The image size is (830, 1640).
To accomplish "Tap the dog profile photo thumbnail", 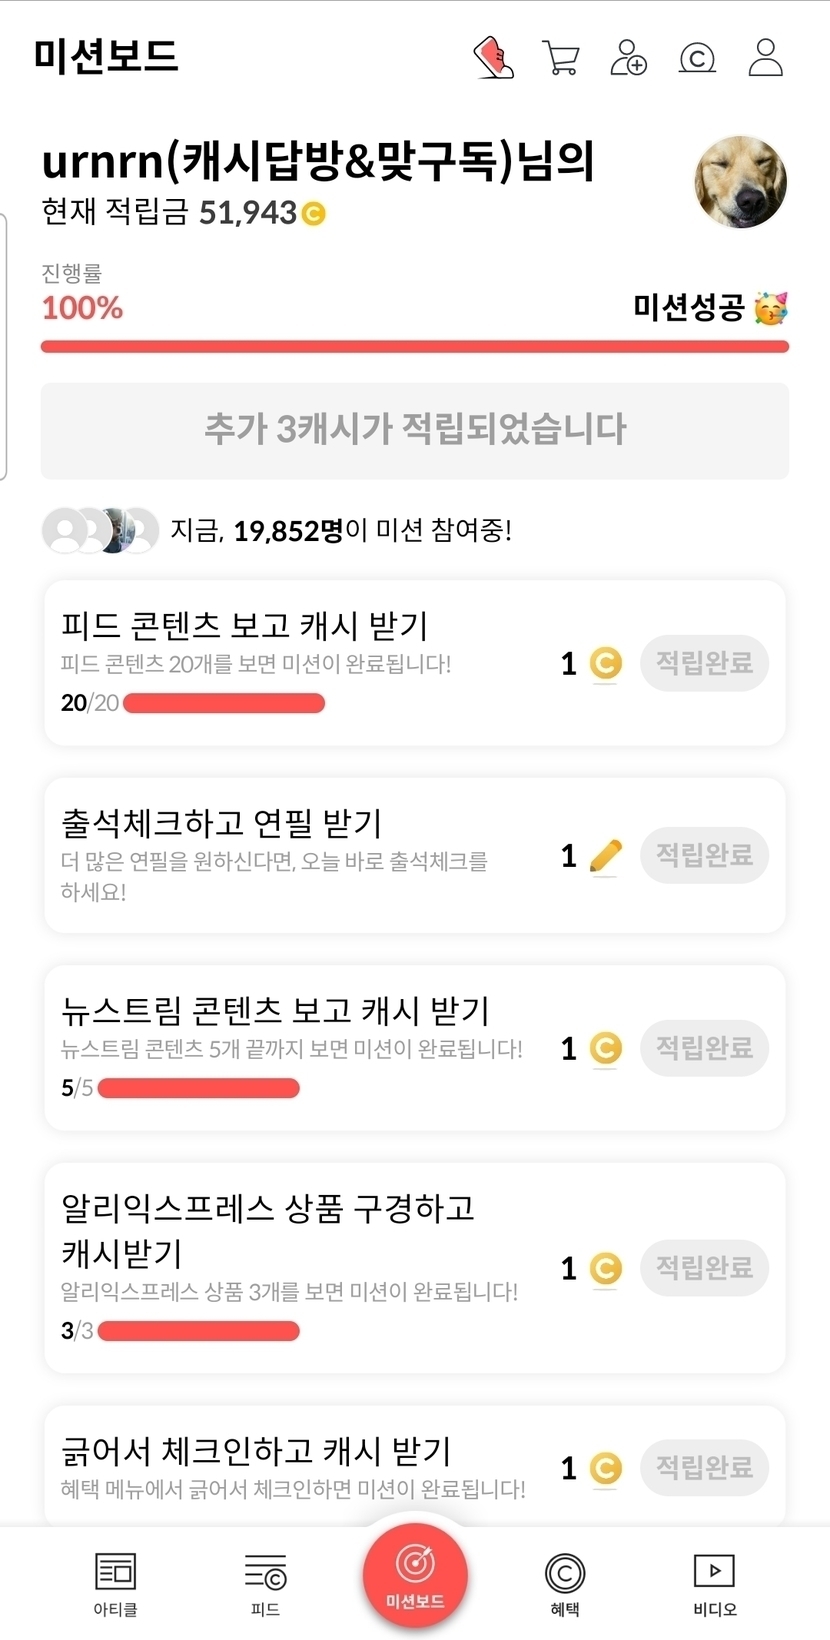I will 741,182.
